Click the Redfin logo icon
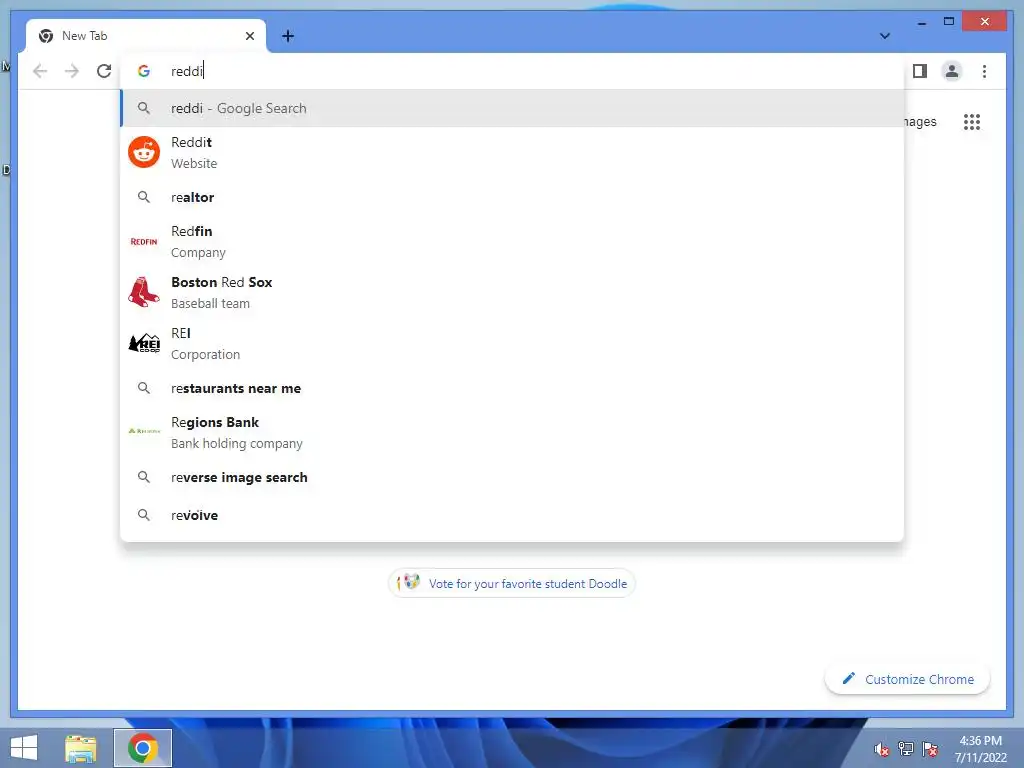Image resolution: width=1024 pixels, height=768 pixels. (144, 242)
